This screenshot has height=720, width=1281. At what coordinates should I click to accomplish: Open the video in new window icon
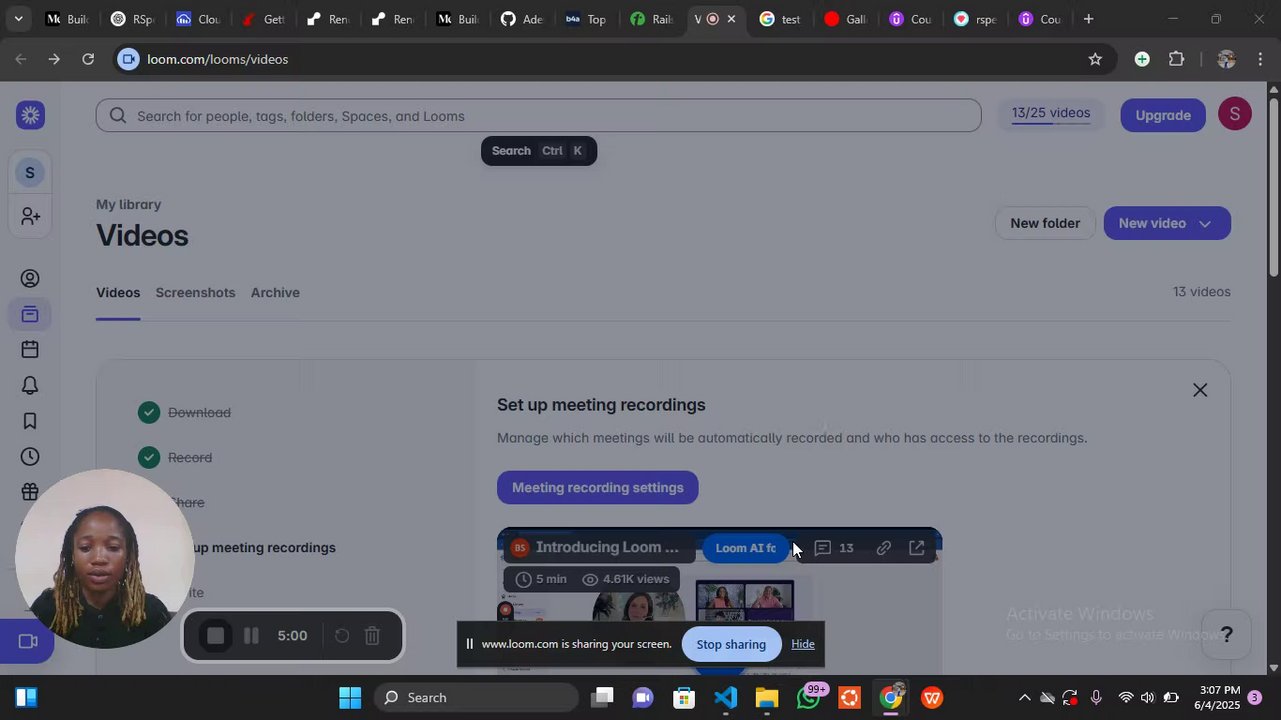pyautogui.click(x=917, y=548)
